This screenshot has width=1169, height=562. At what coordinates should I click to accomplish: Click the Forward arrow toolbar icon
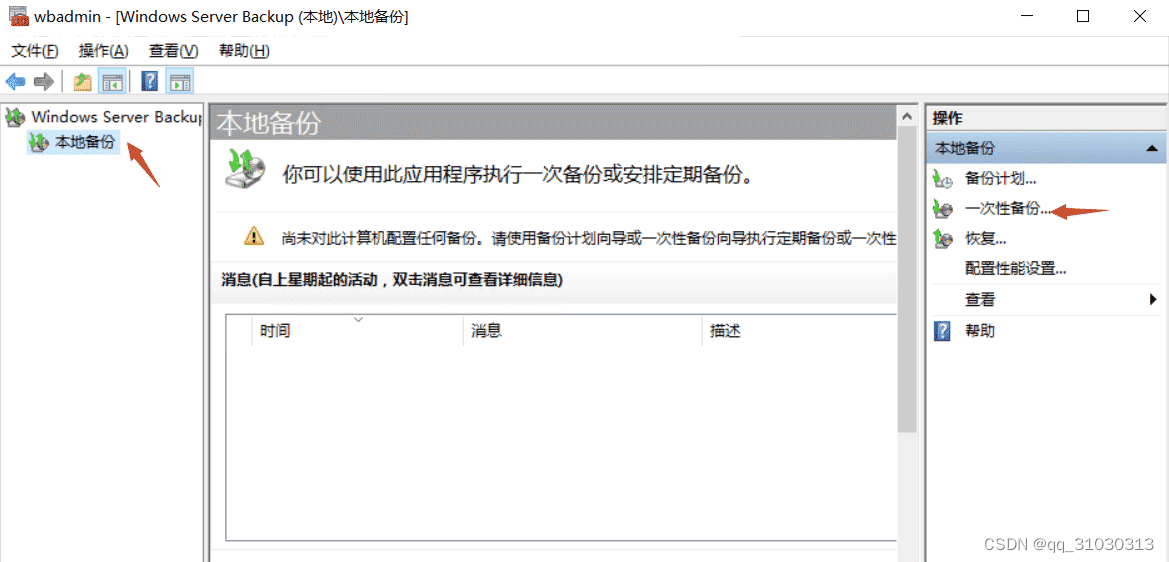click(44, 81)
